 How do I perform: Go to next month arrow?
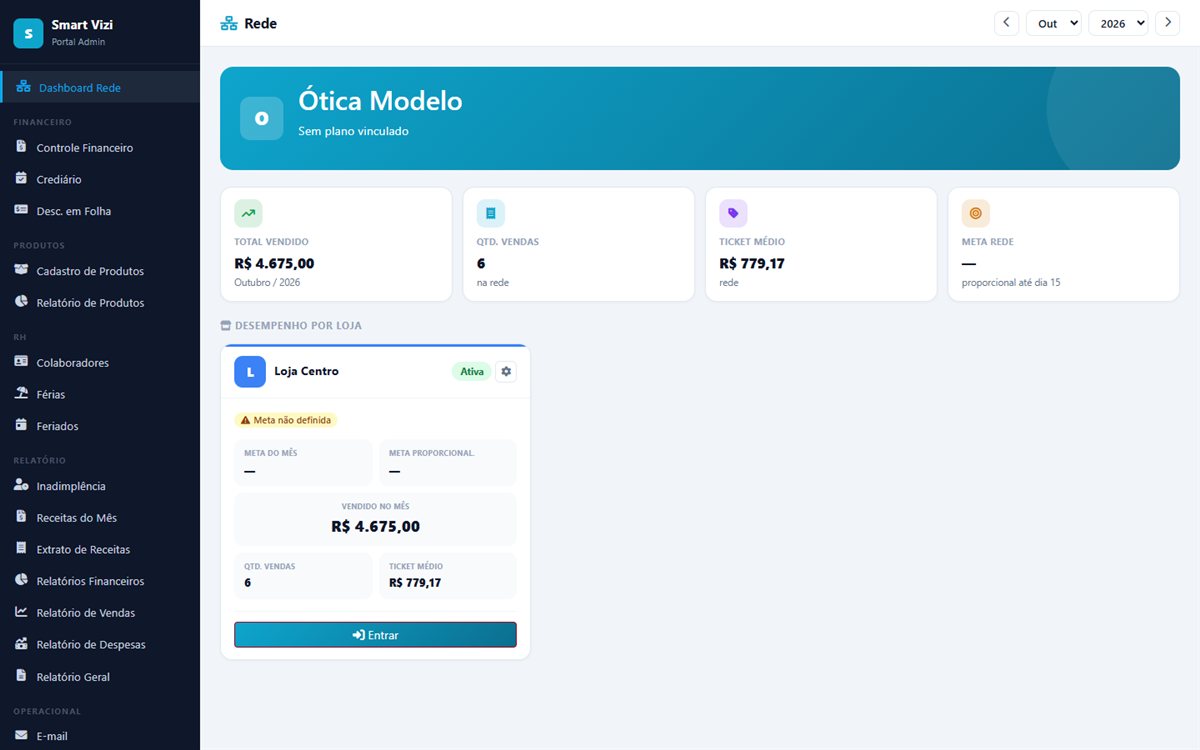click(1167, 23)
